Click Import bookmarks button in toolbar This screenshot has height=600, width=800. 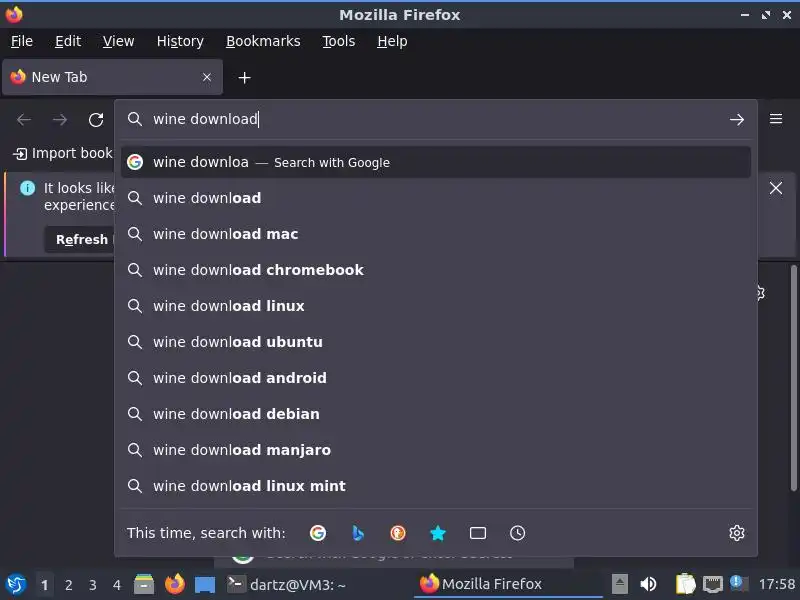pos(63,153)
